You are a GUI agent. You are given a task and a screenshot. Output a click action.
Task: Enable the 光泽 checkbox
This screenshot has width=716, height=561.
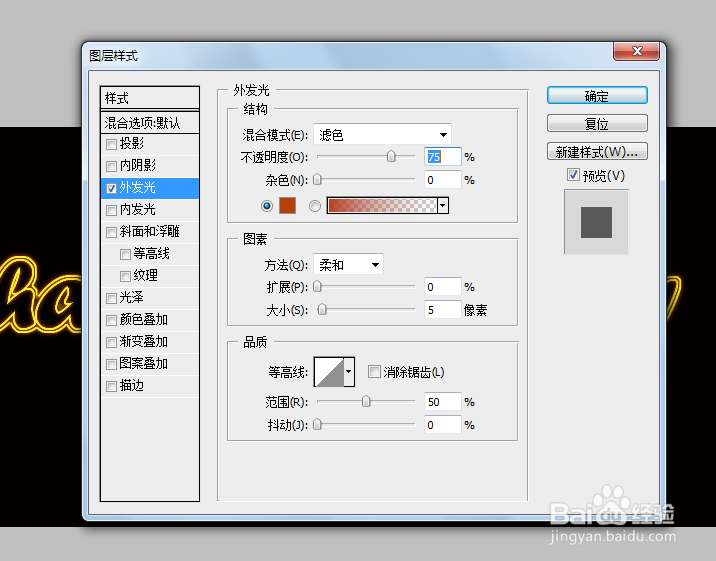tap(111, 298)
